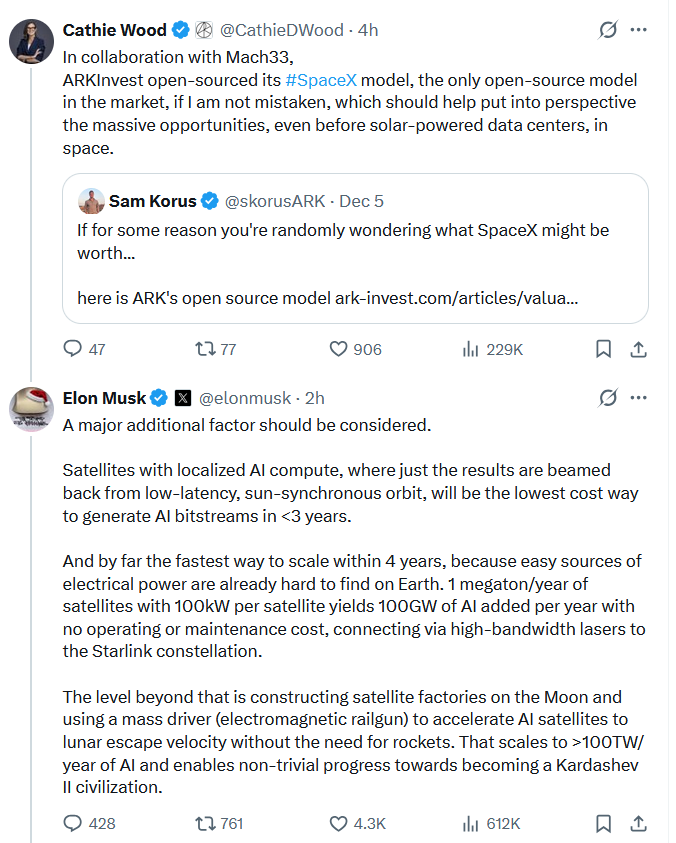Reply to Cathie Wood's post
This screenshot has width=676, height=843.
point(72,349)
